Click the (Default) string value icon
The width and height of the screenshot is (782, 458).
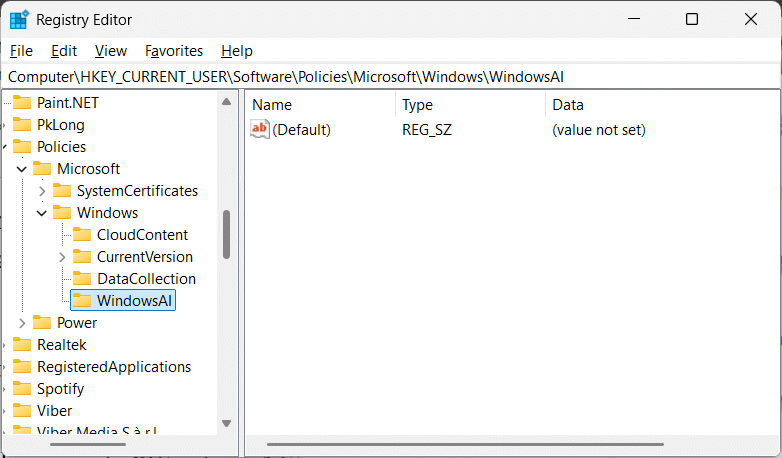tap(260, 129)
